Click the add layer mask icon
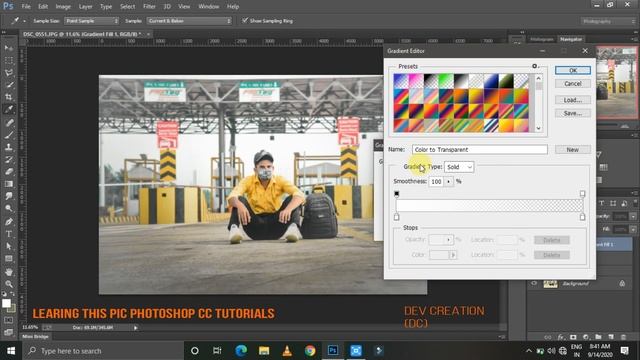Viewport: 640px width, 360px height. 573,337
